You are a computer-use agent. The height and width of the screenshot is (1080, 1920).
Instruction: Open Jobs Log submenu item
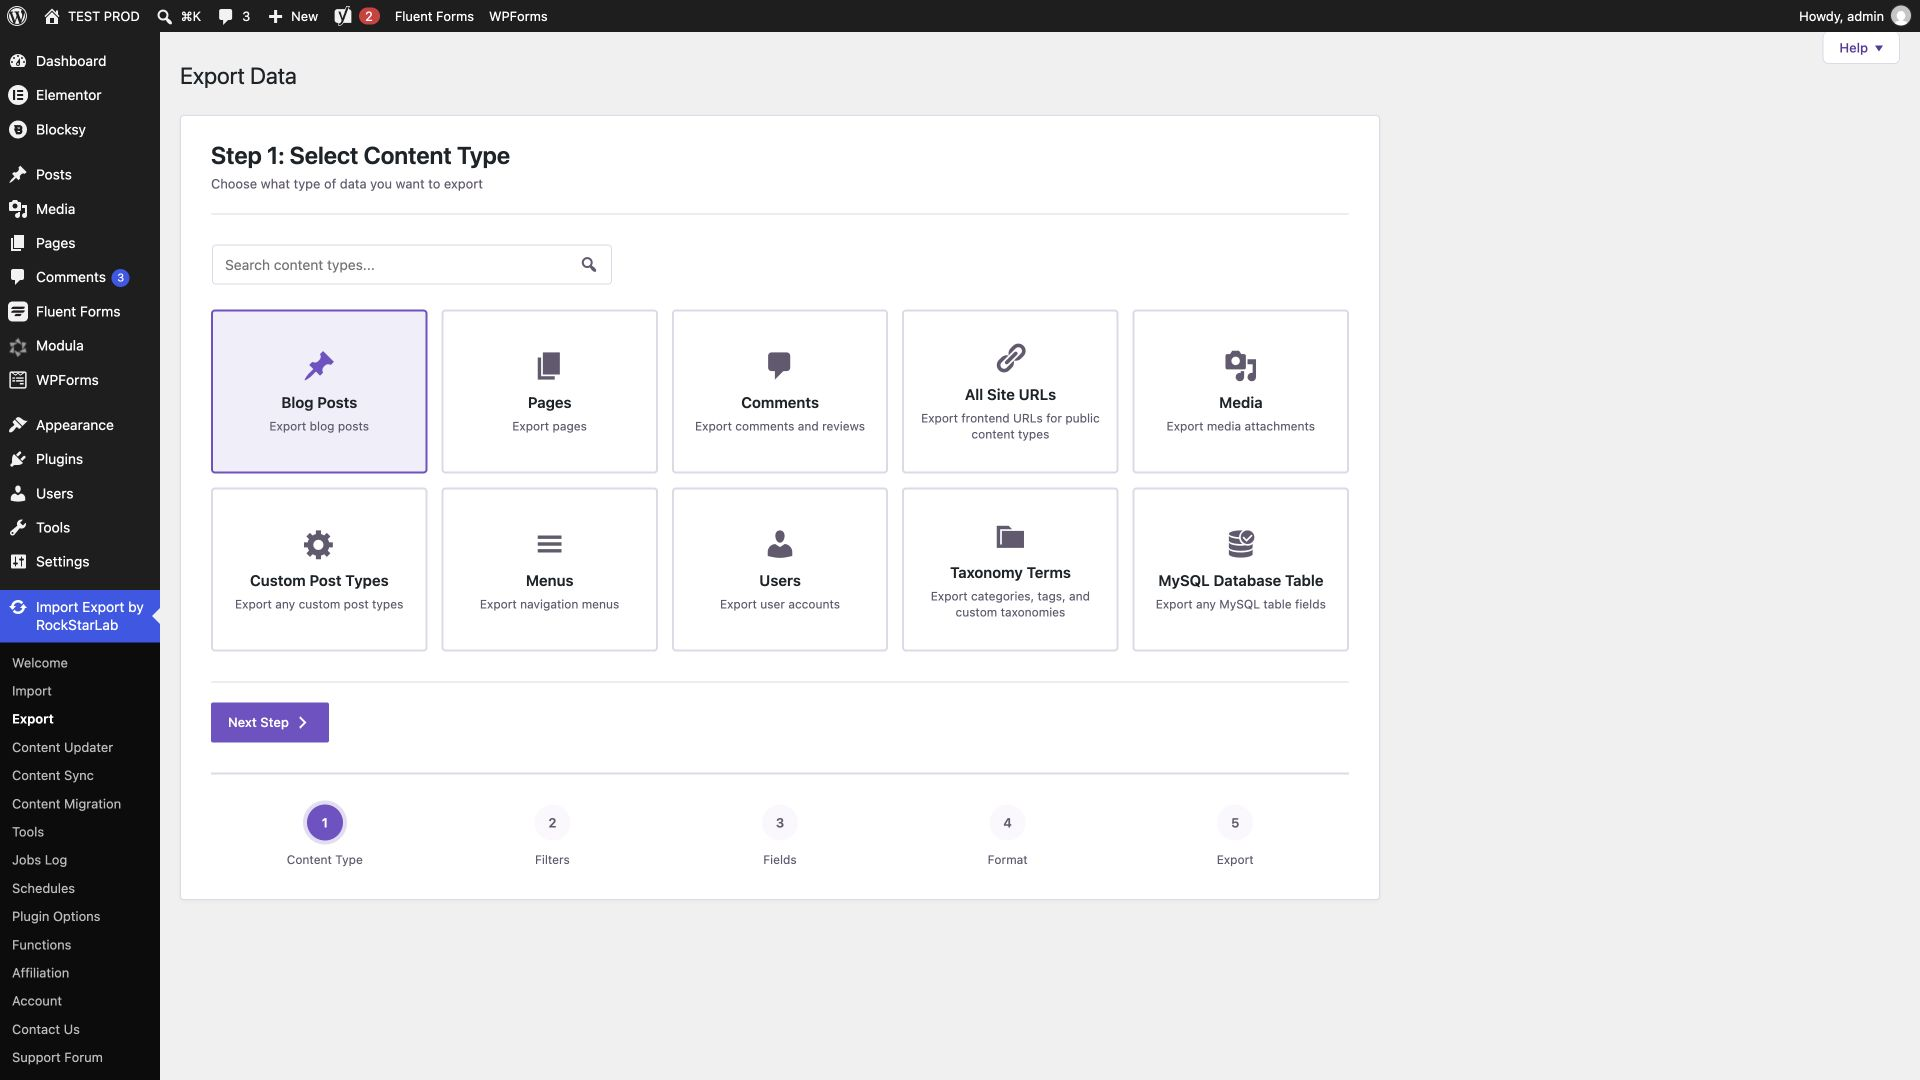39,860
